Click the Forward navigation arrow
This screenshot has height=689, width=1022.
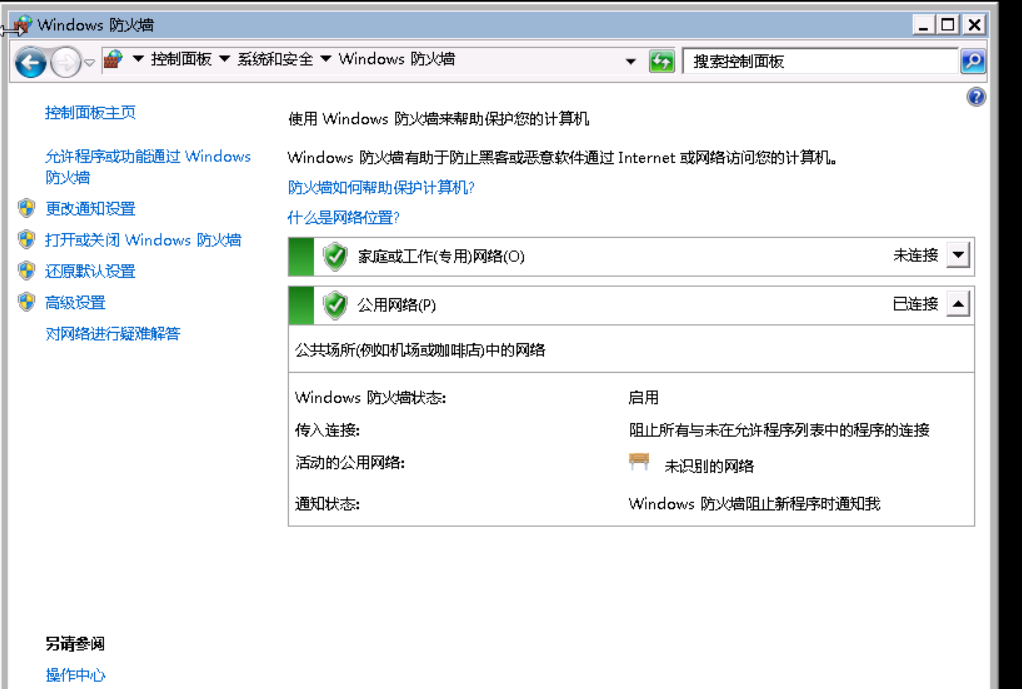[x=65, y=63]
